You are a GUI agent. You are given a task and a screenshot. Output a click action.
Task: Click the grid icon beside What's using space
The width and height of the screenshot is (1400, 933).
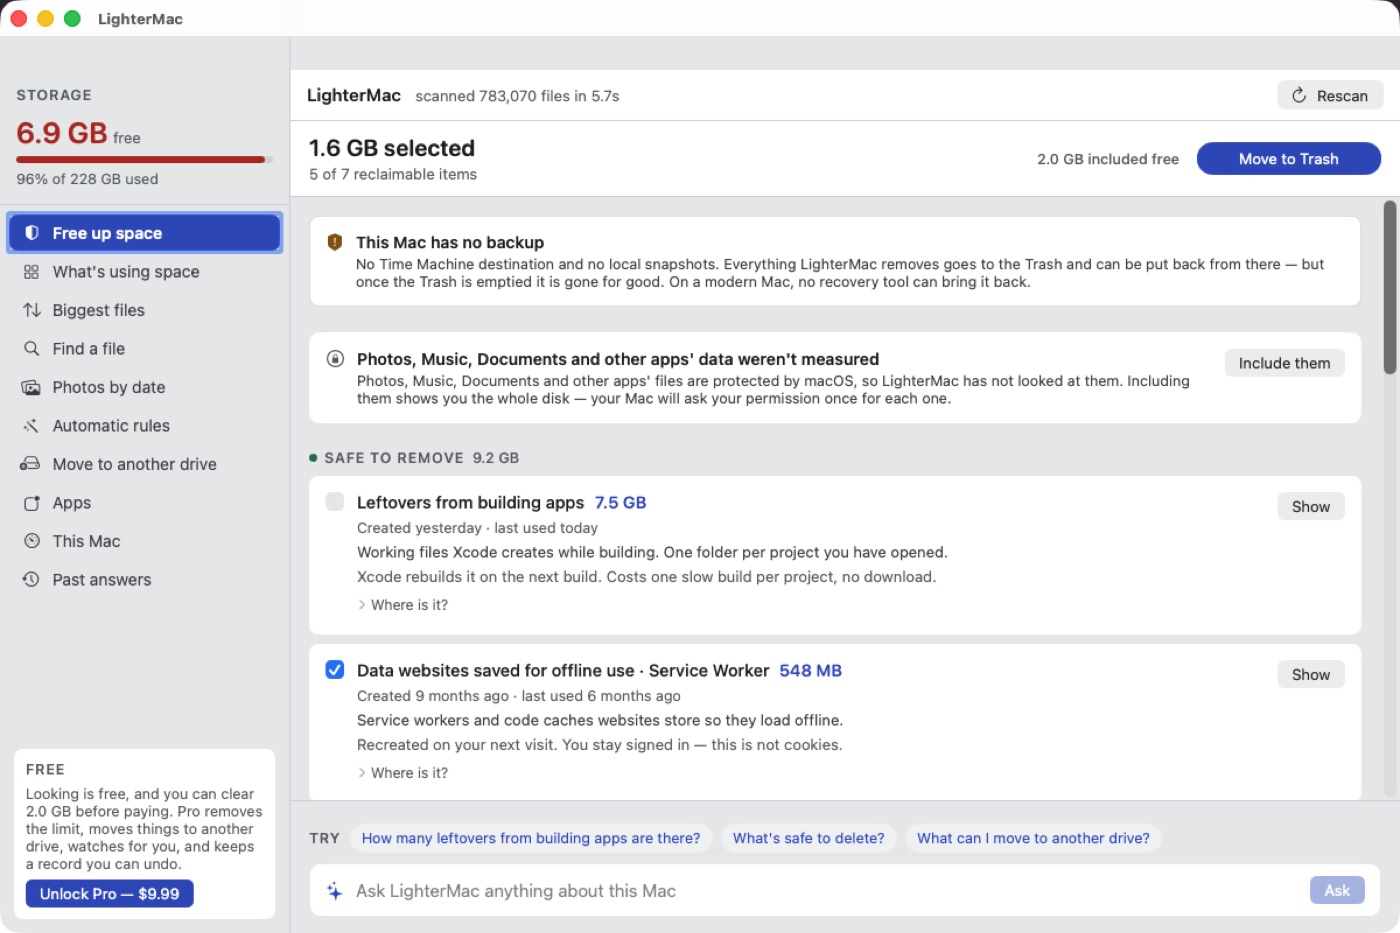click(32, 272)
